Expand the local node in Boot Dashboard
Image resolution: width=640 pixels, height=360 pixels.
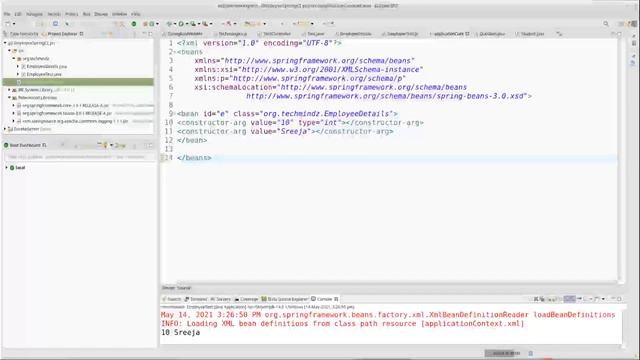coord(6,168)
